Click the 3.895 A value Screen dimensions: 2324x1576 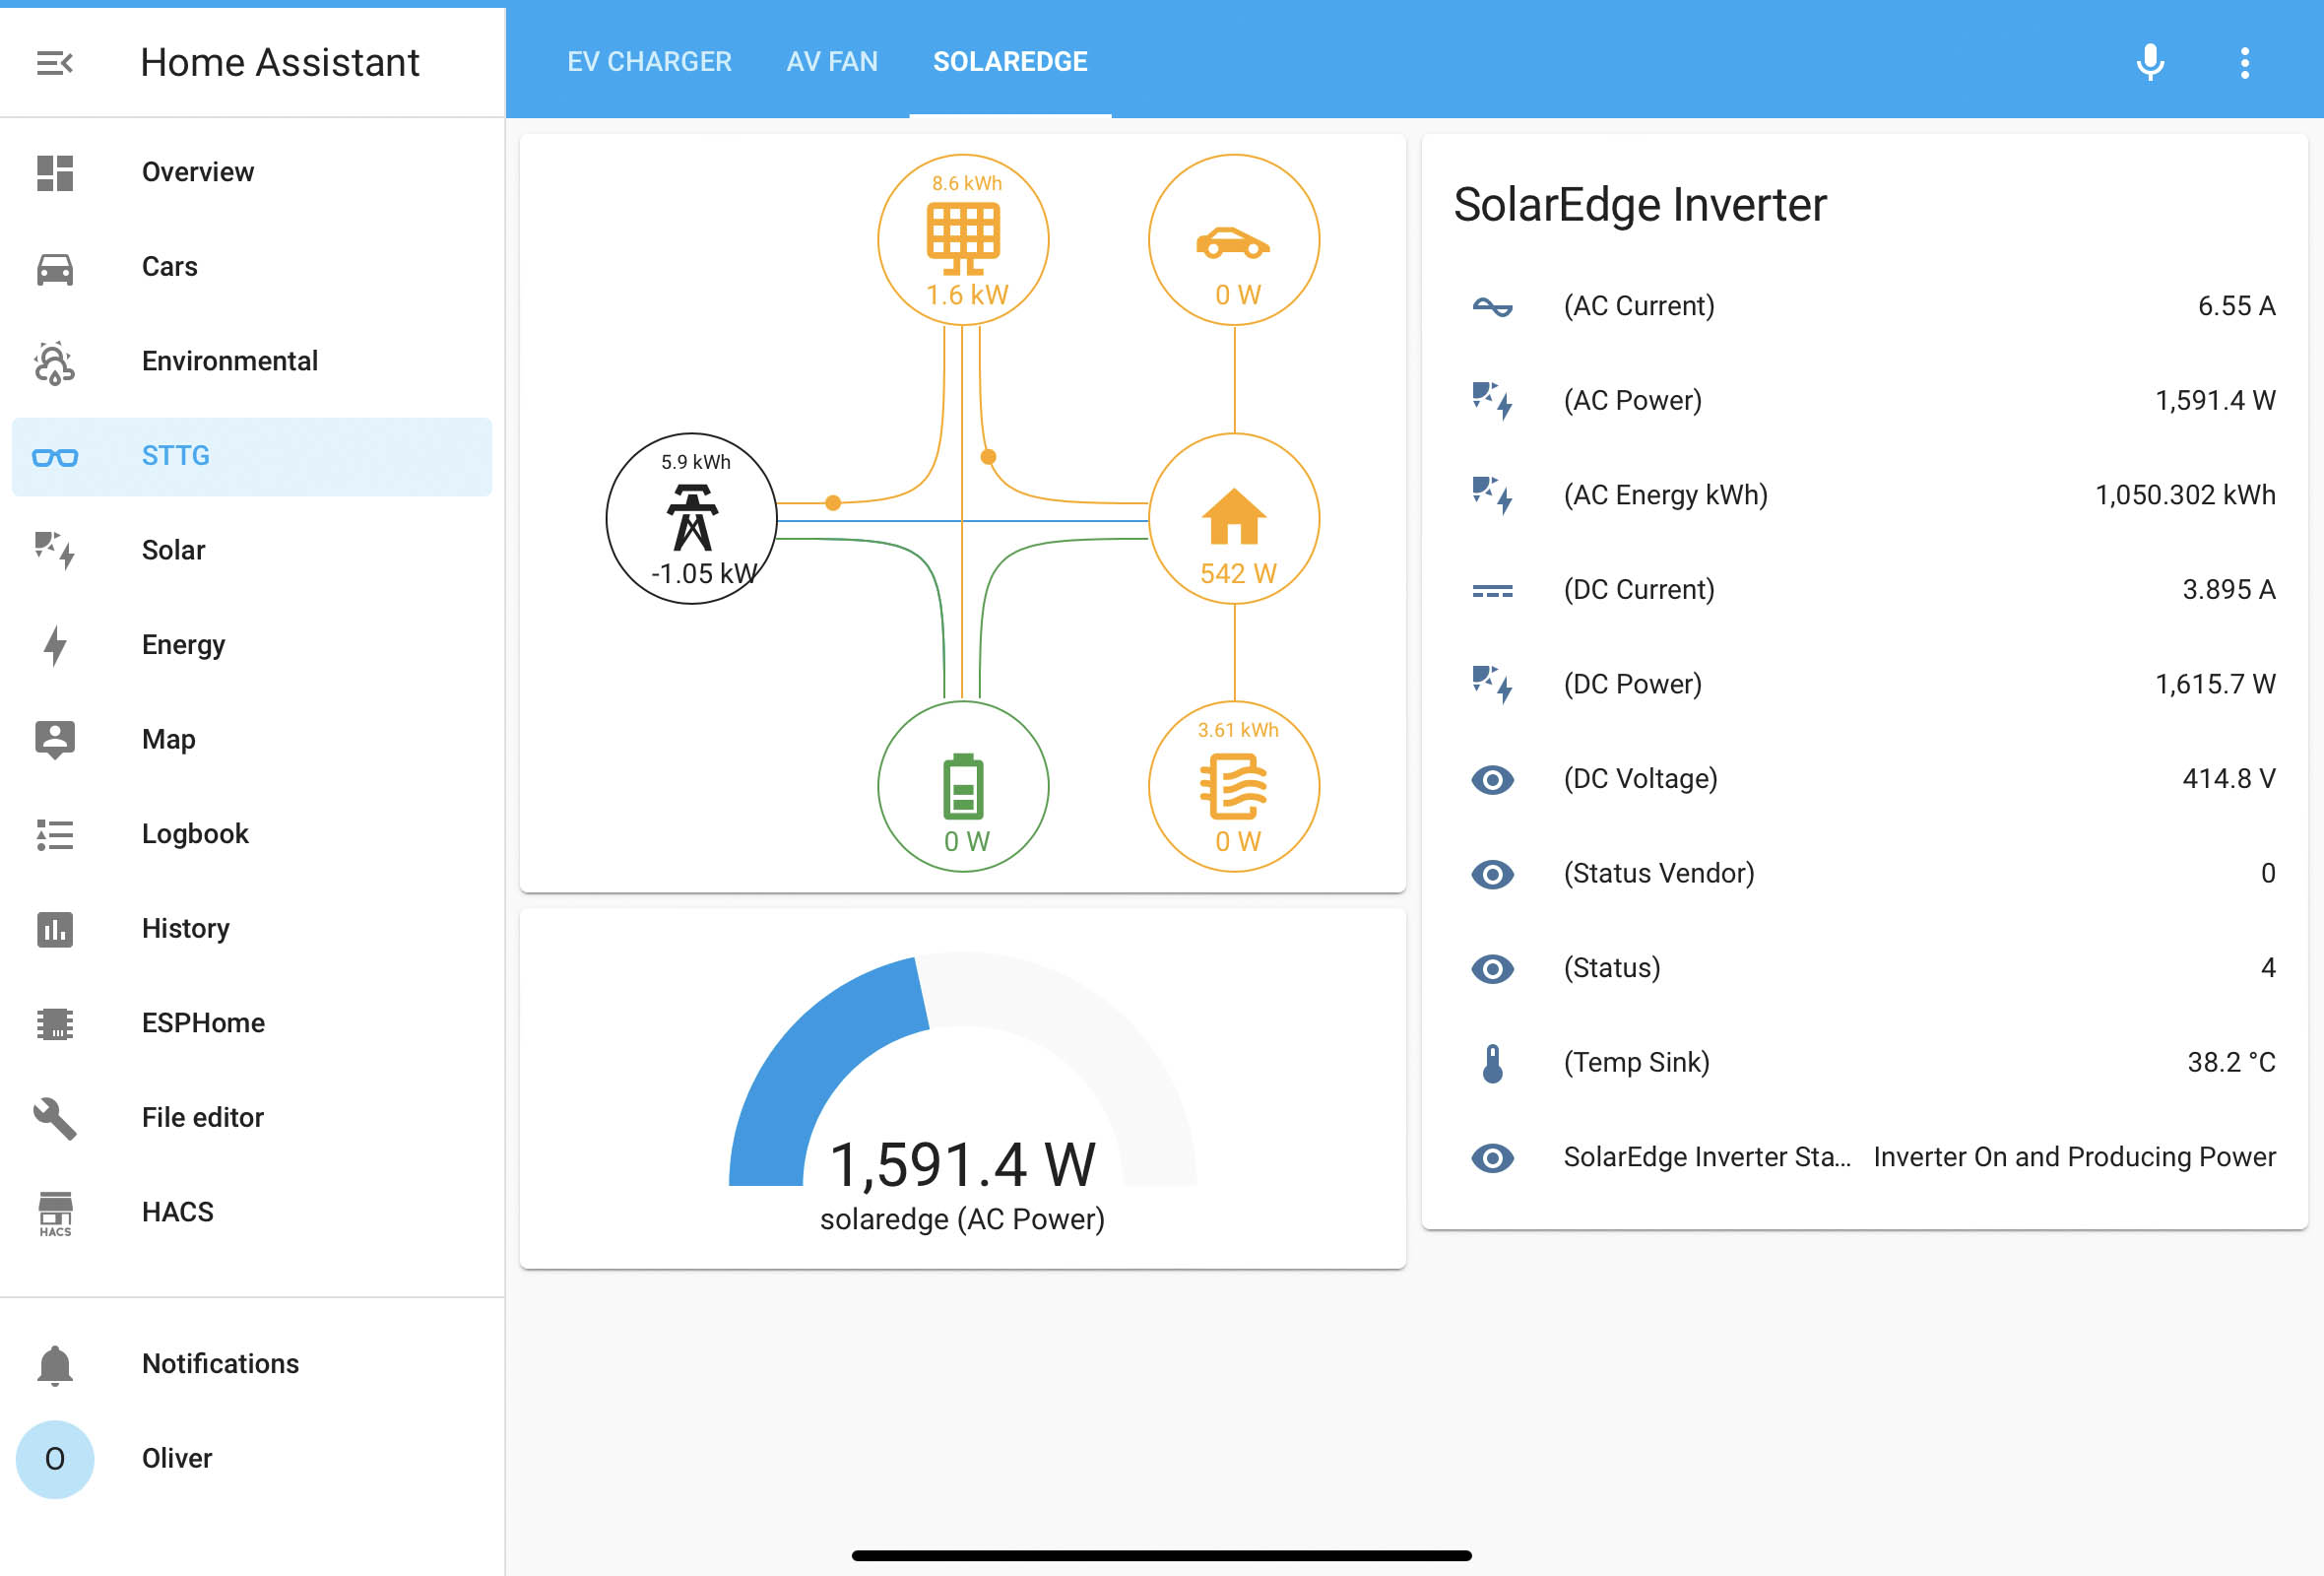[2229, 590]
